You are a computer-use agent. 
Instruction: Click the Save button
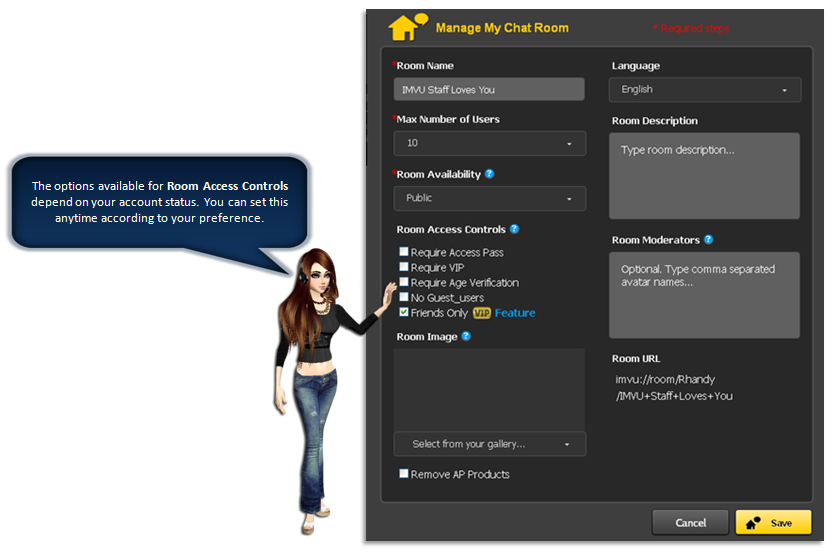point(772,523)
